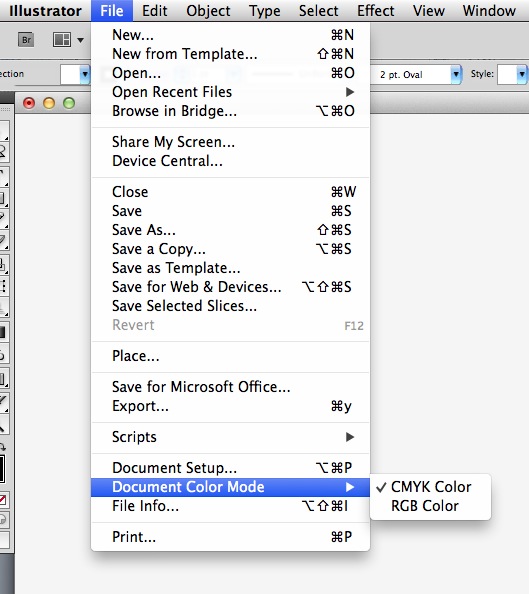
Task: Open the View menu
Action: click(429, 11)
